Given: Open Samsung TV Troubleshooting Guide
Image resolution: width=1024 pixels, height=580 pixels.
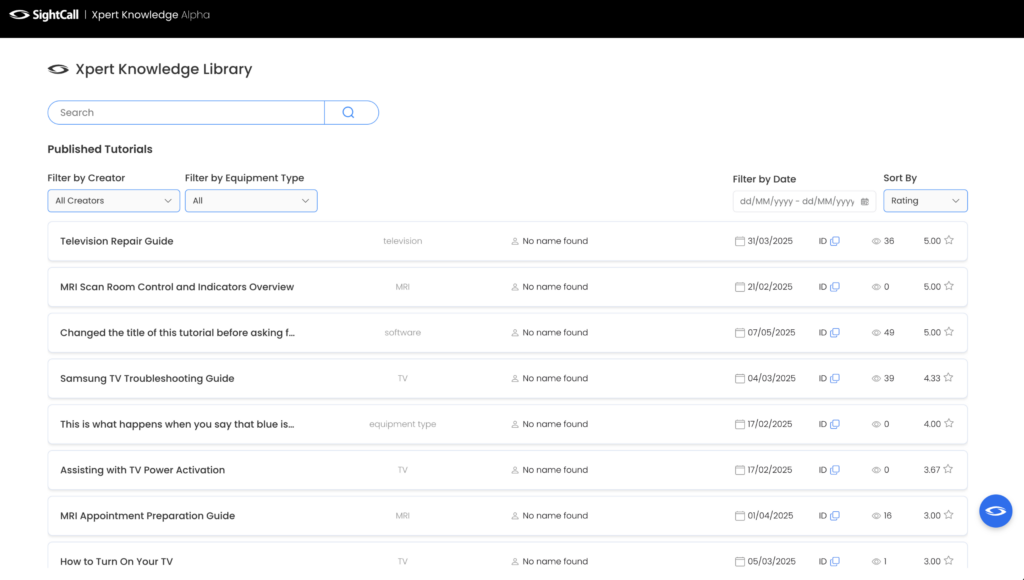Looking at the screenshot, I should click(x=147, y=378).
